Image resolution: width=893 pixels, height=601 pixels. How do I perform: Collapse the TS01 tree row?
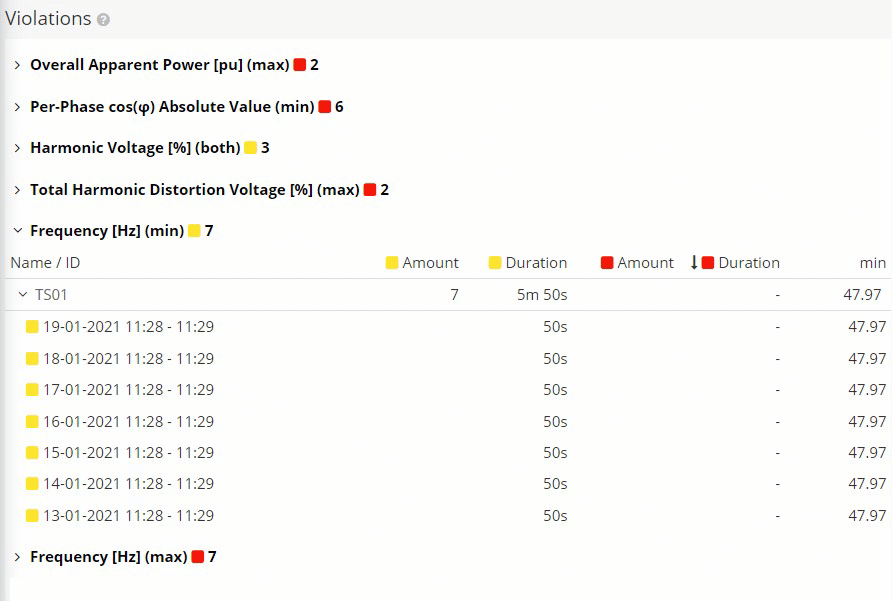coord(22,295)
